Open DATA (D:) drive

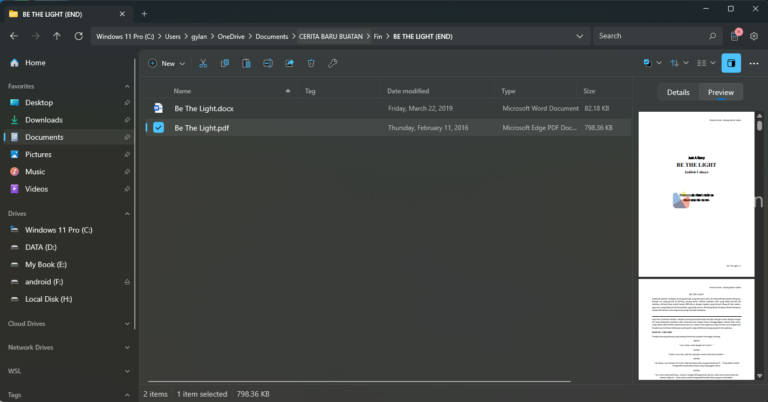coord(69,247)
